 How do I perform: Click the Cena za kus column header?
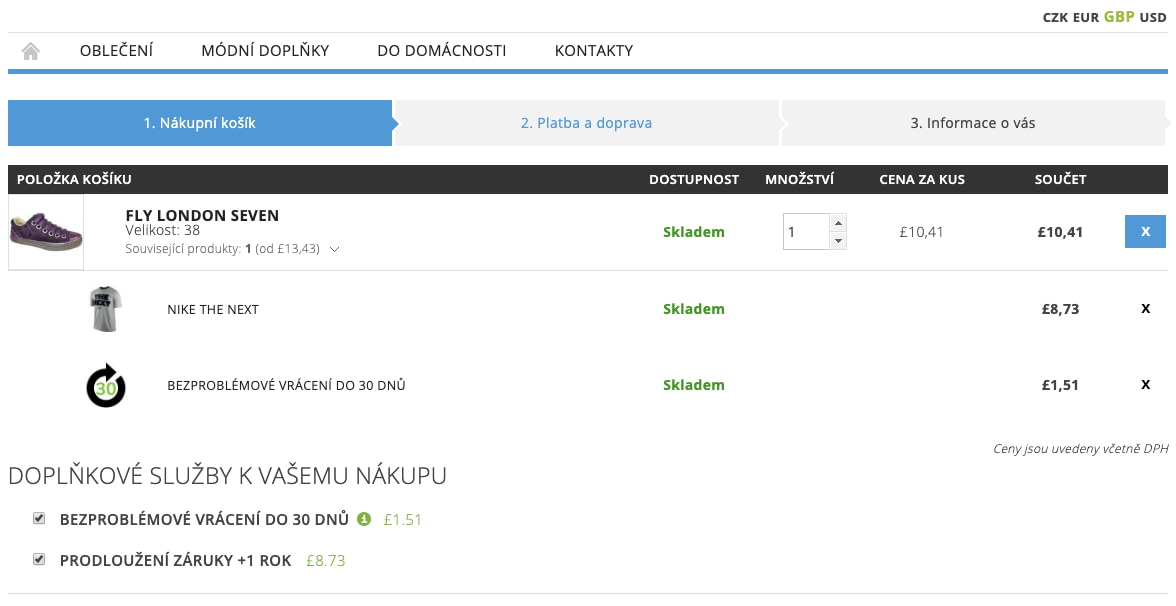click(922, 179)
